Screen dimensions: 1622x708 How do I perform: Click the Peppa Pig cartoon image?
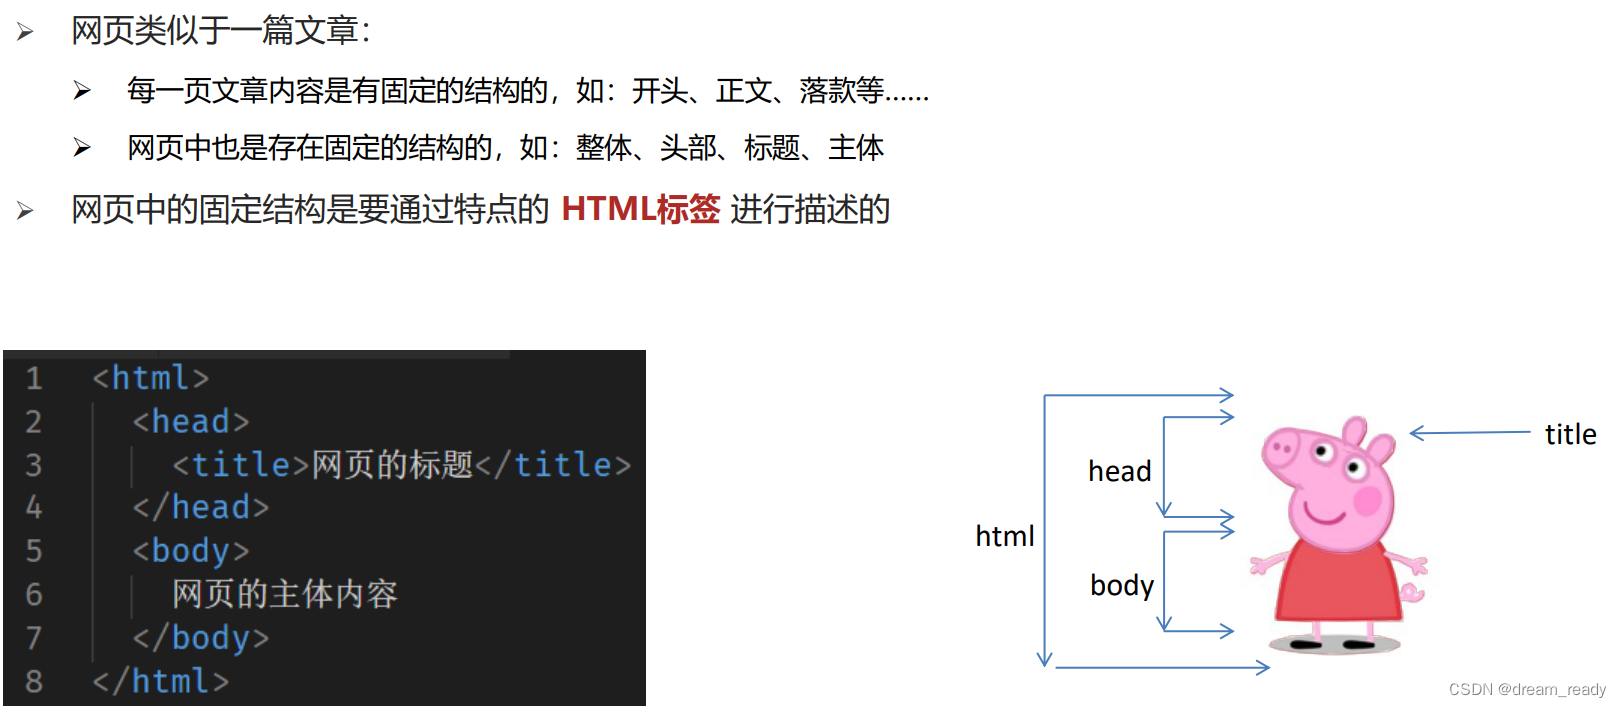tap(1338, 535)
